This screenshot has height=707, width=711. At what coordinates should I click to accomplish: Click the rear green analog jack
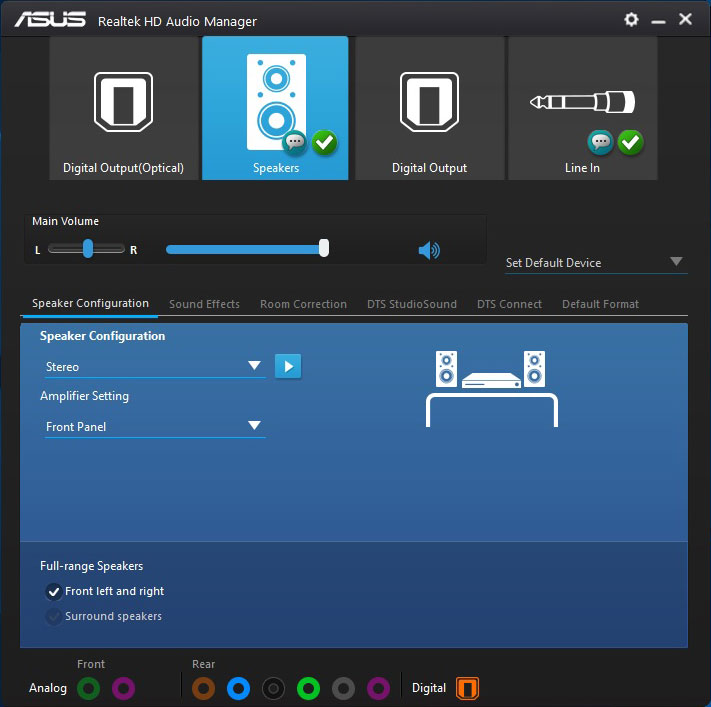308,688
